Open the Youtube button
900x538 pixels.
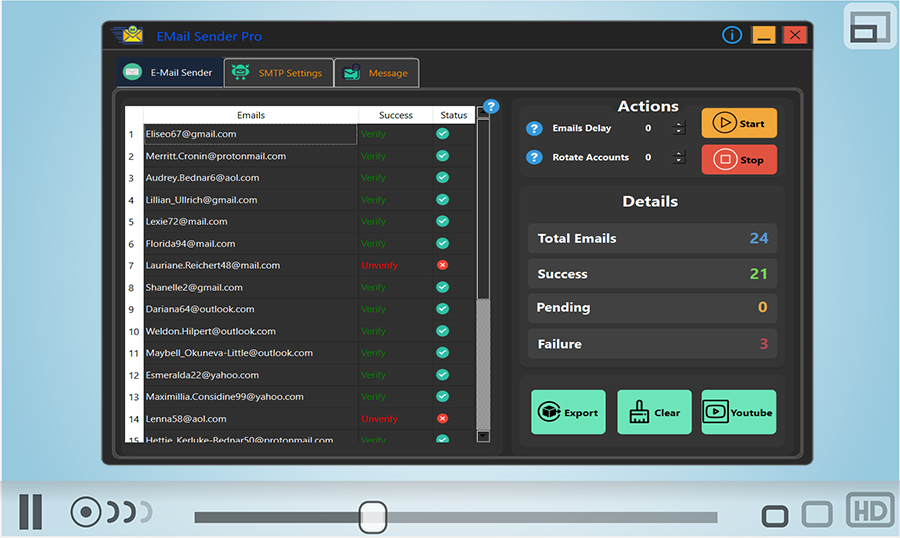[x=739, y=412]
